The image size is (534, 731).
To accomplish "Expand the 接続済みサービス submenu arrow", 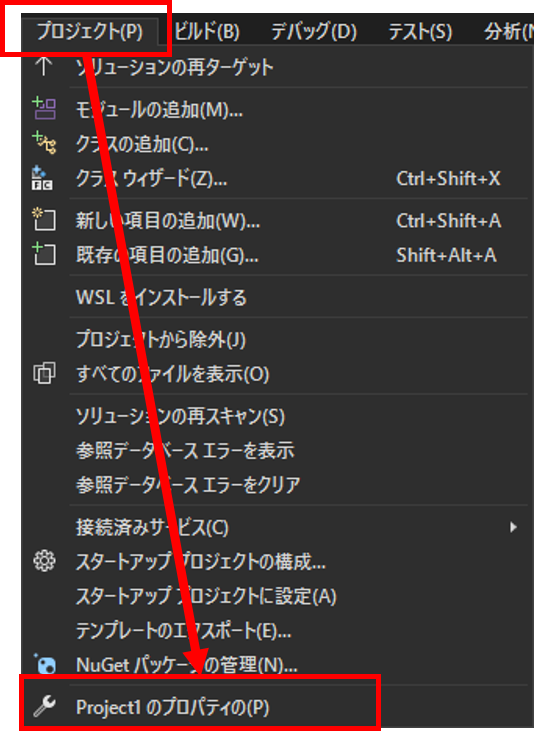I will click(513, 527).
